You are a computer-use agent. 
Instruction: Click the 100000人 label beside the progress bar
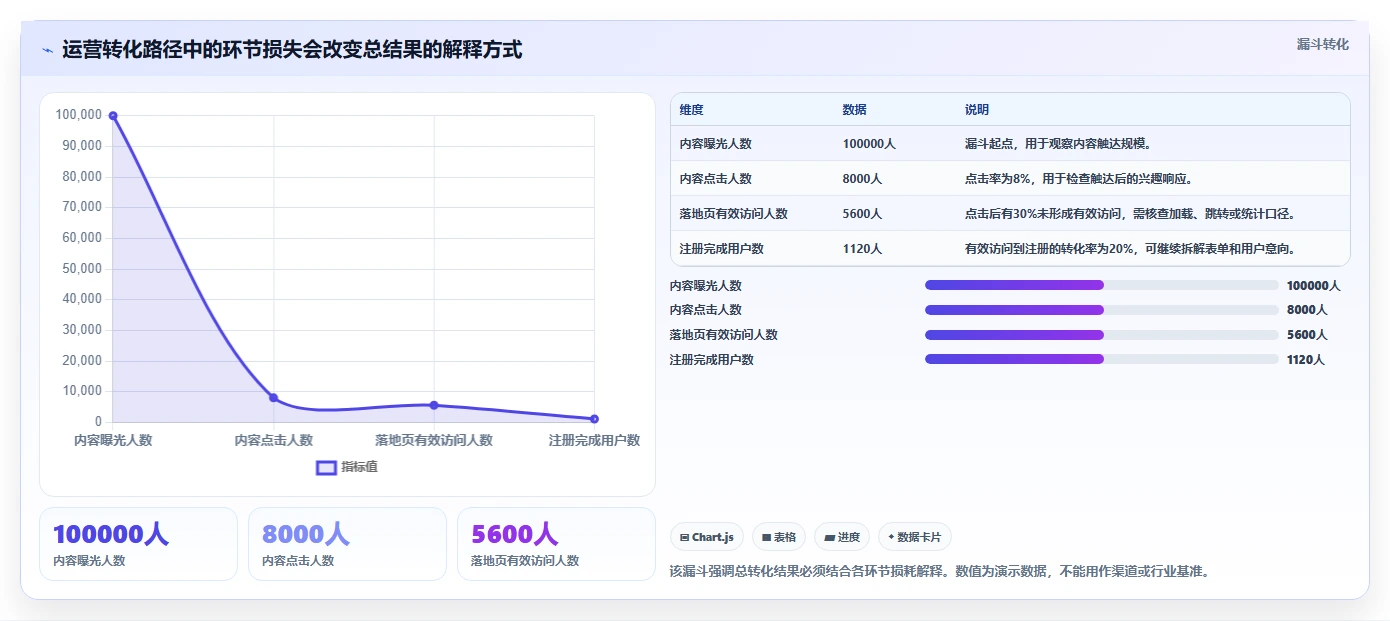coord(1313,286)
